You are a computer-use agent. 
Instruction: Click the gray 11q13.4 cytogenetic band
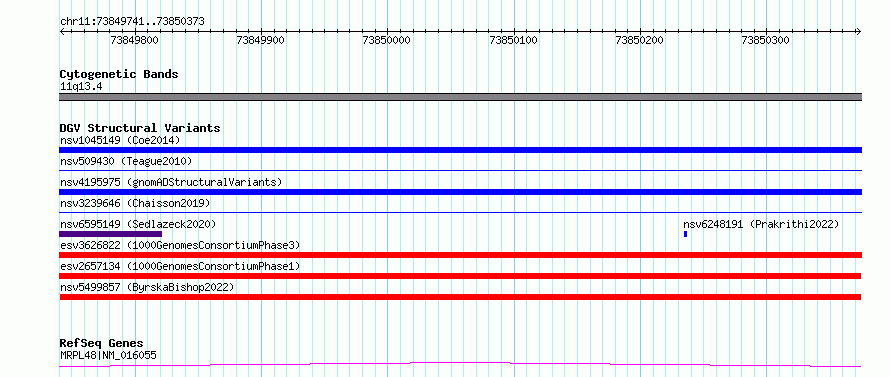click(460, 97)
